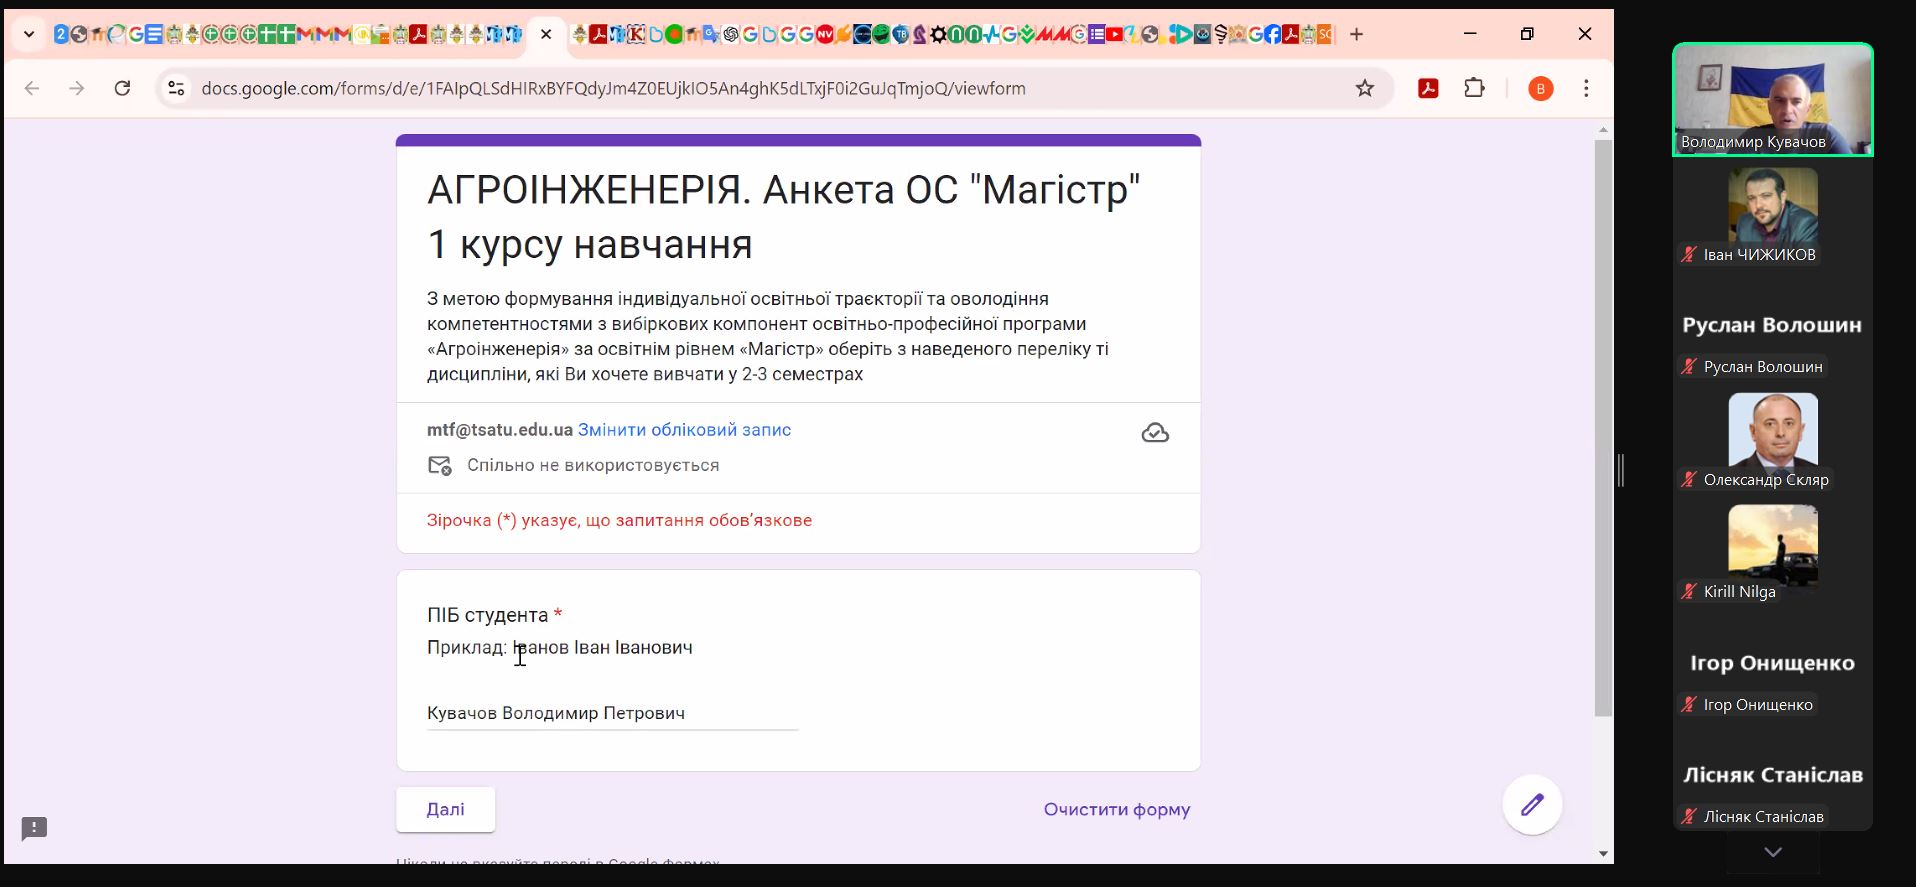This screenshot has height=887, width=1916.
Task: Click the report problem feedback icon
Action: coord(34,828)
